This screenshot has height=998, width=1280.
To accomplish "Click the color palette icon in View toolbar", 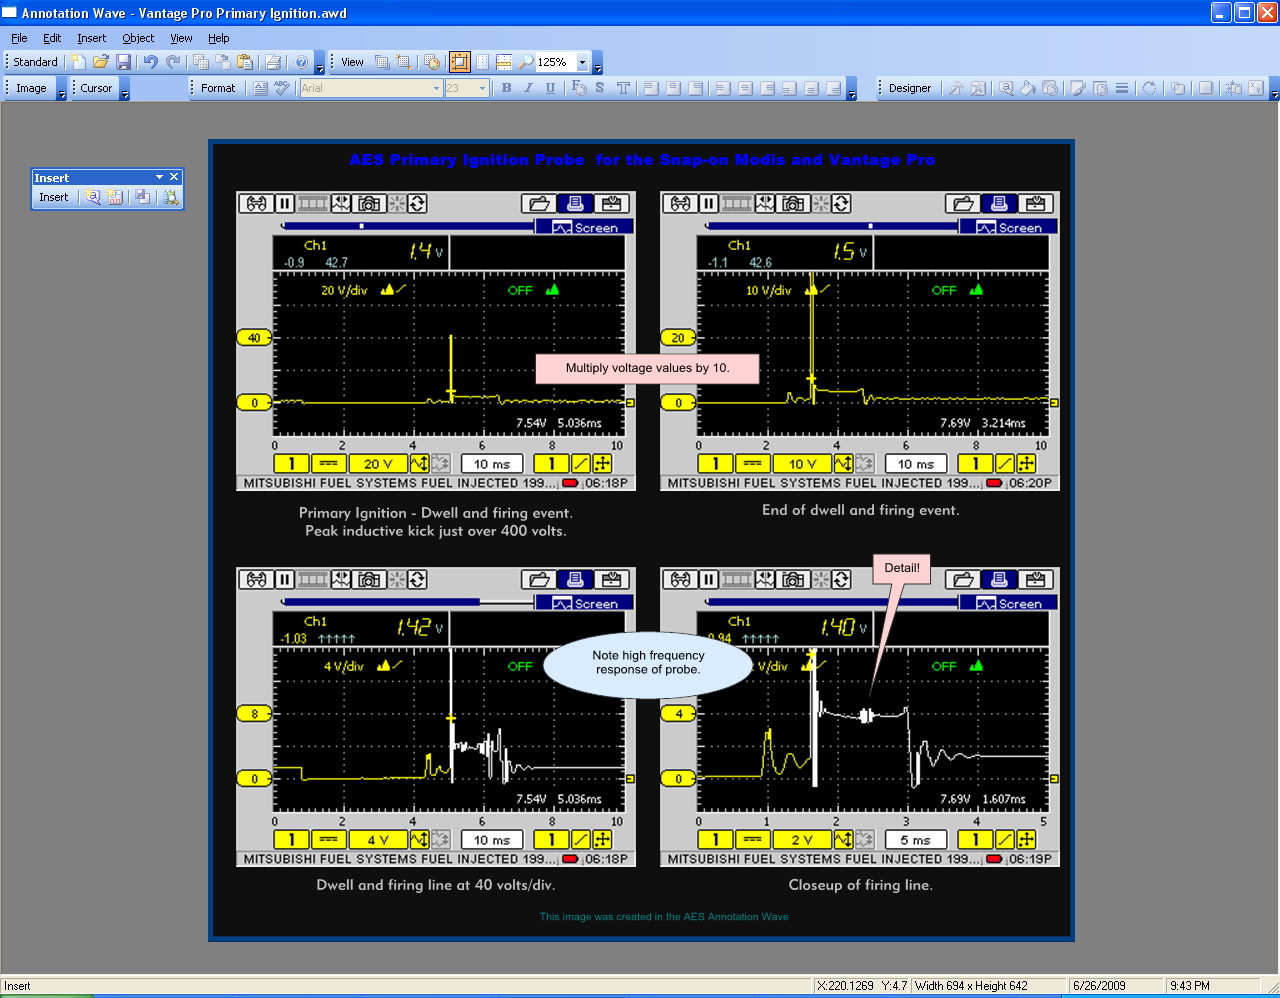I will [432, 62].
